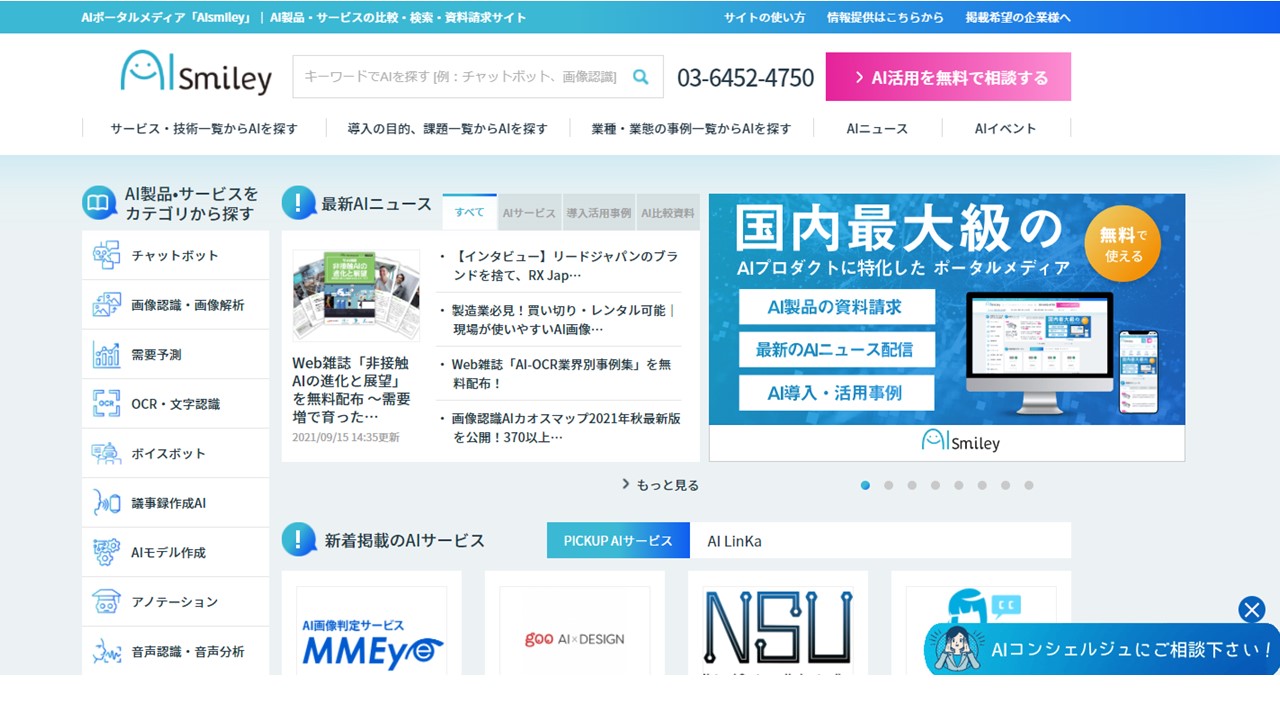Open the 導入の目的、課題一覧からAIを探す menu

tap(447, 128)
